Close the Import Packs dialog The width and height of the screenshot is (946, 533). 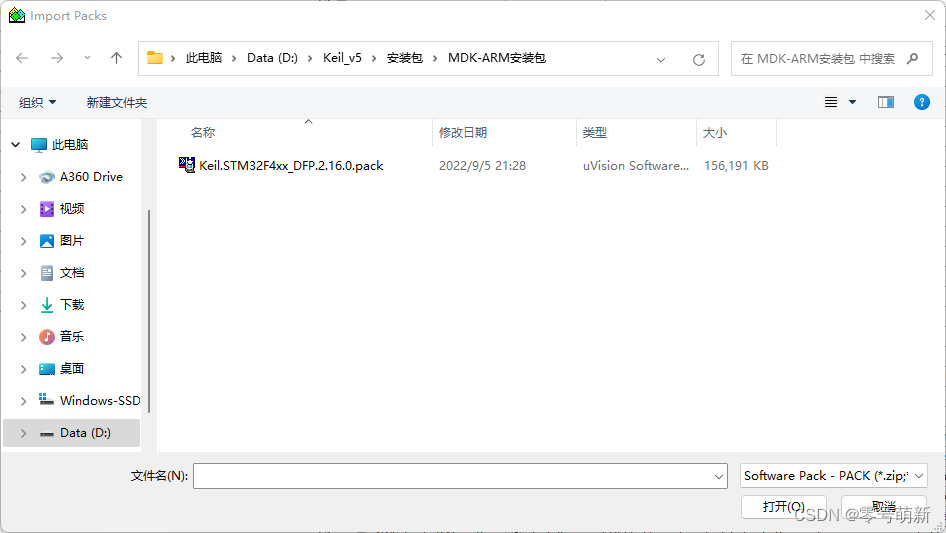930,15
